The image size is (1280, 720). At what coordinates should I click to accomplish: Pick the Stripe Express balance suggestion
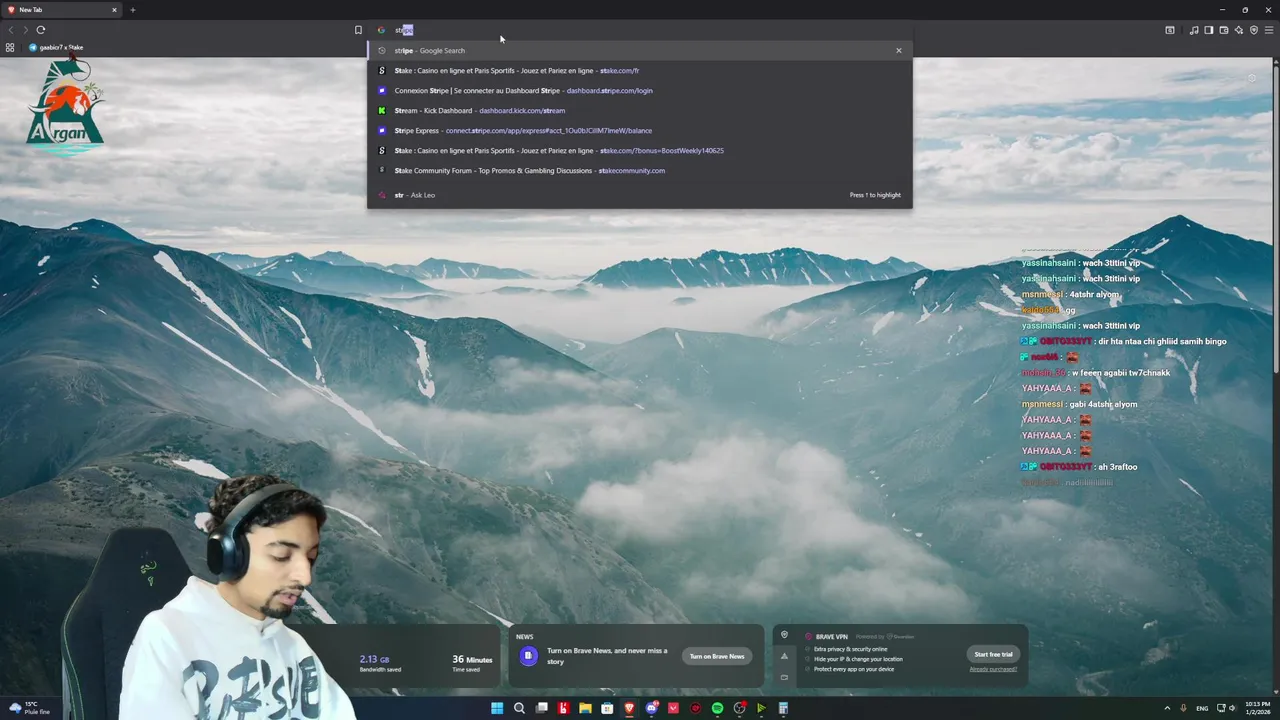pos(640,130)
